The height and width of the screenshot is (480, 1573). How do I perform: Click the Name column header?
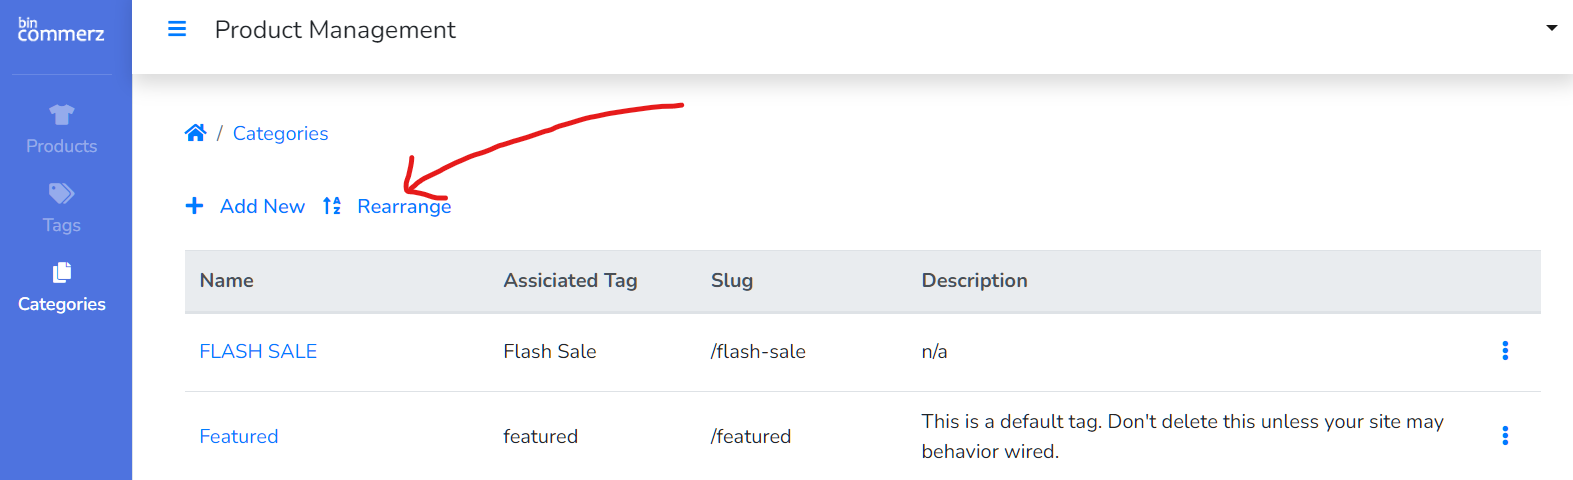tap(227, 281)
